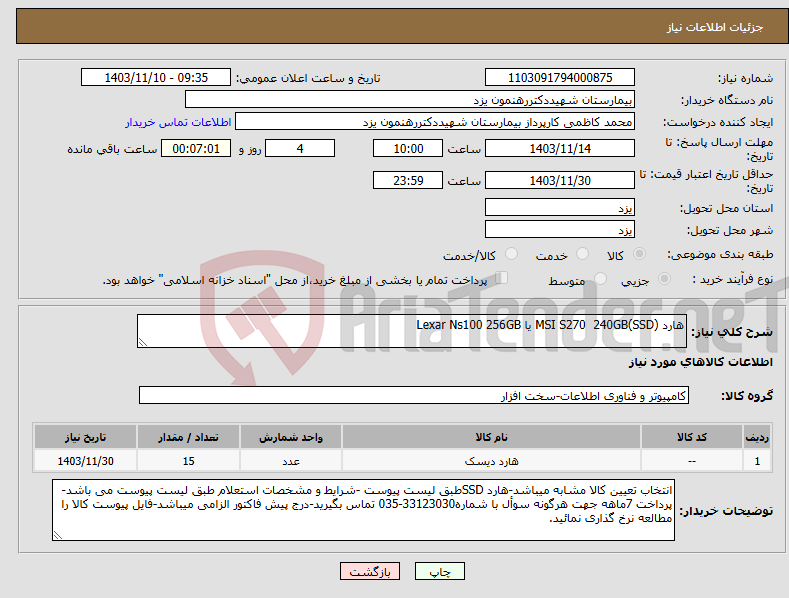Click the delivery province field یزد
The image size is (789, 598).
[560, 207]
